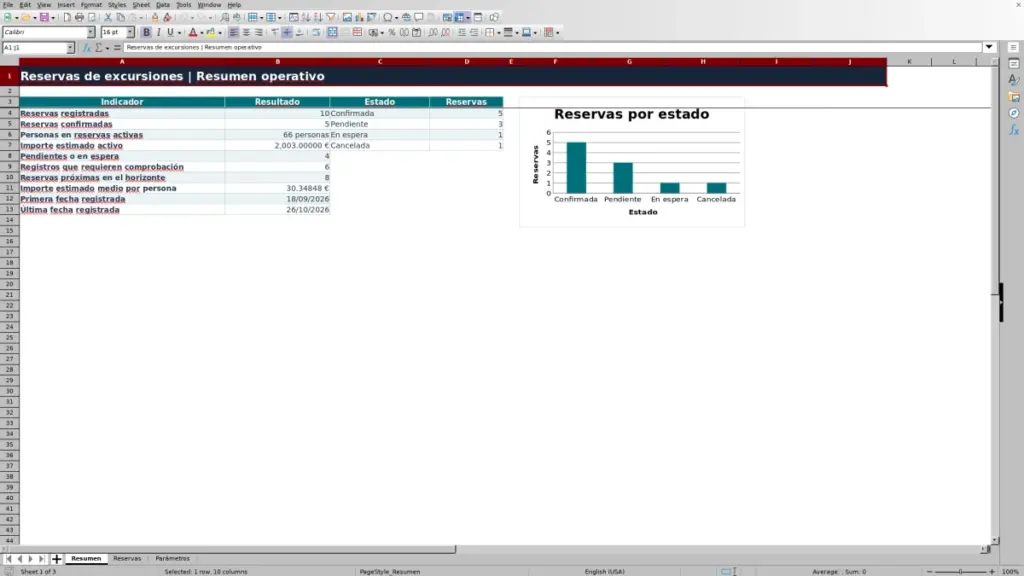Go to the last sheet tab
Viewport: 1024px width, 576px height.
tap(41, 559)
